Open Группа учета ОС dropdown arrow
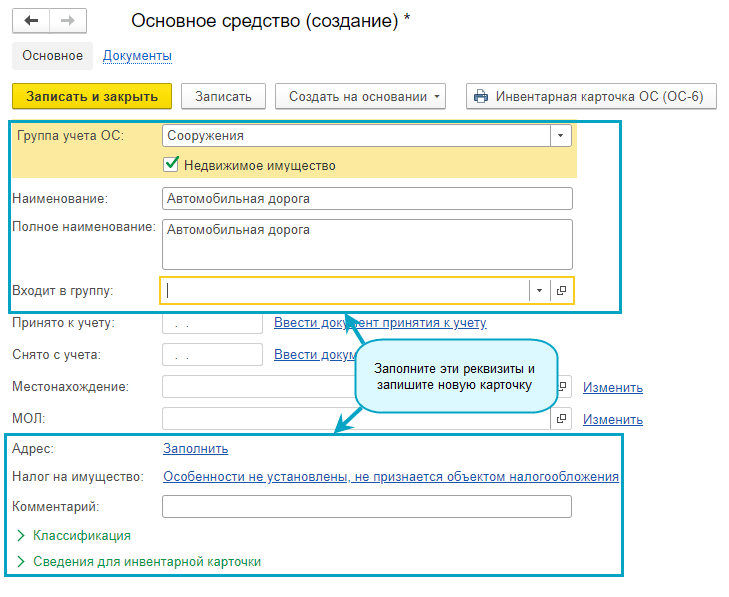Screen dimensions: 729x597 click(561, 136)
